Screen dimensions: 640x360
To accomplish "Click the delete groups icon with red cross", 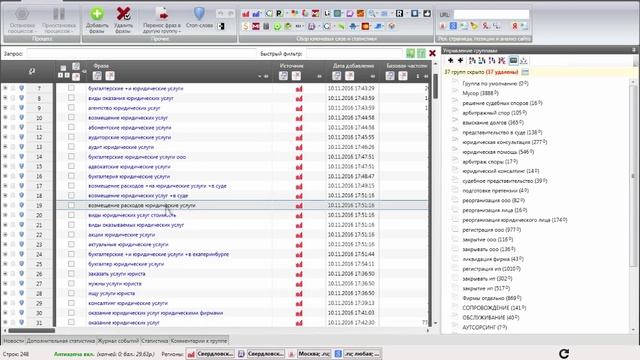I will click(x=502, y=60).
